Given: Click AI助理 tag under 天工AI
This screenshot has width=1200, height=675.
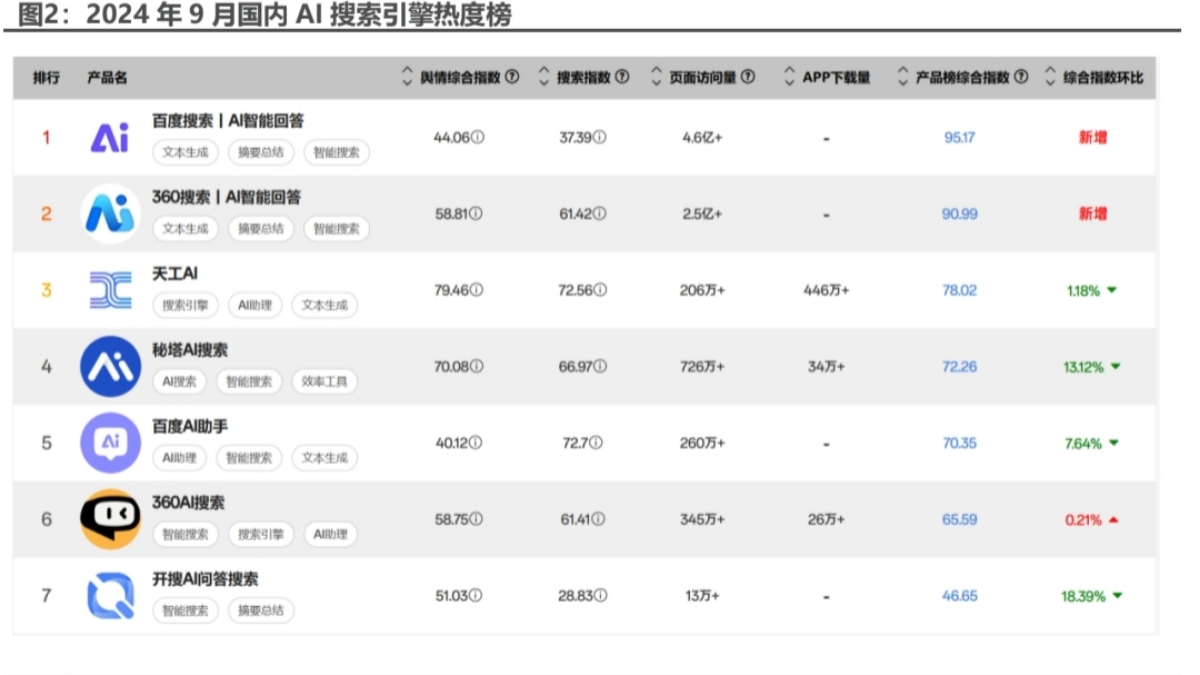Looking at the screenshot, I should click(x=255, y=306).
